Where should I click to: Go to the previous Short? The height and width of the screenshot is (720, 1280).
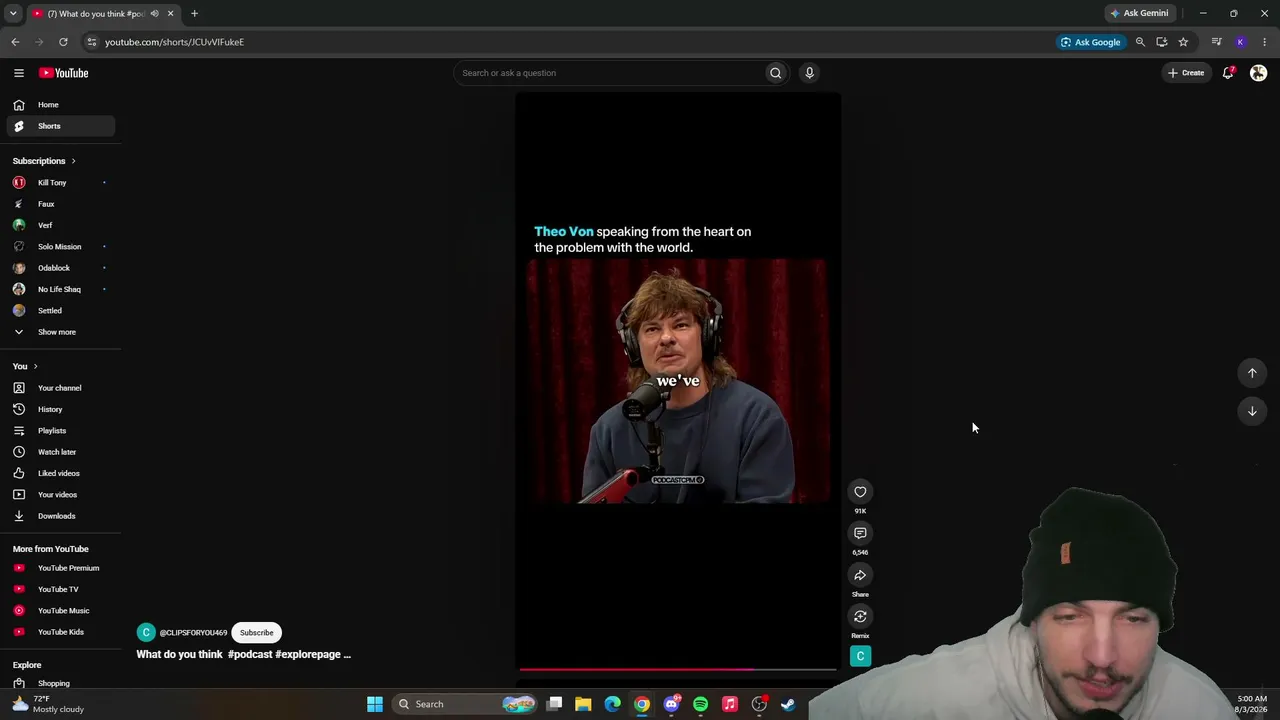tap(1252, 373)
